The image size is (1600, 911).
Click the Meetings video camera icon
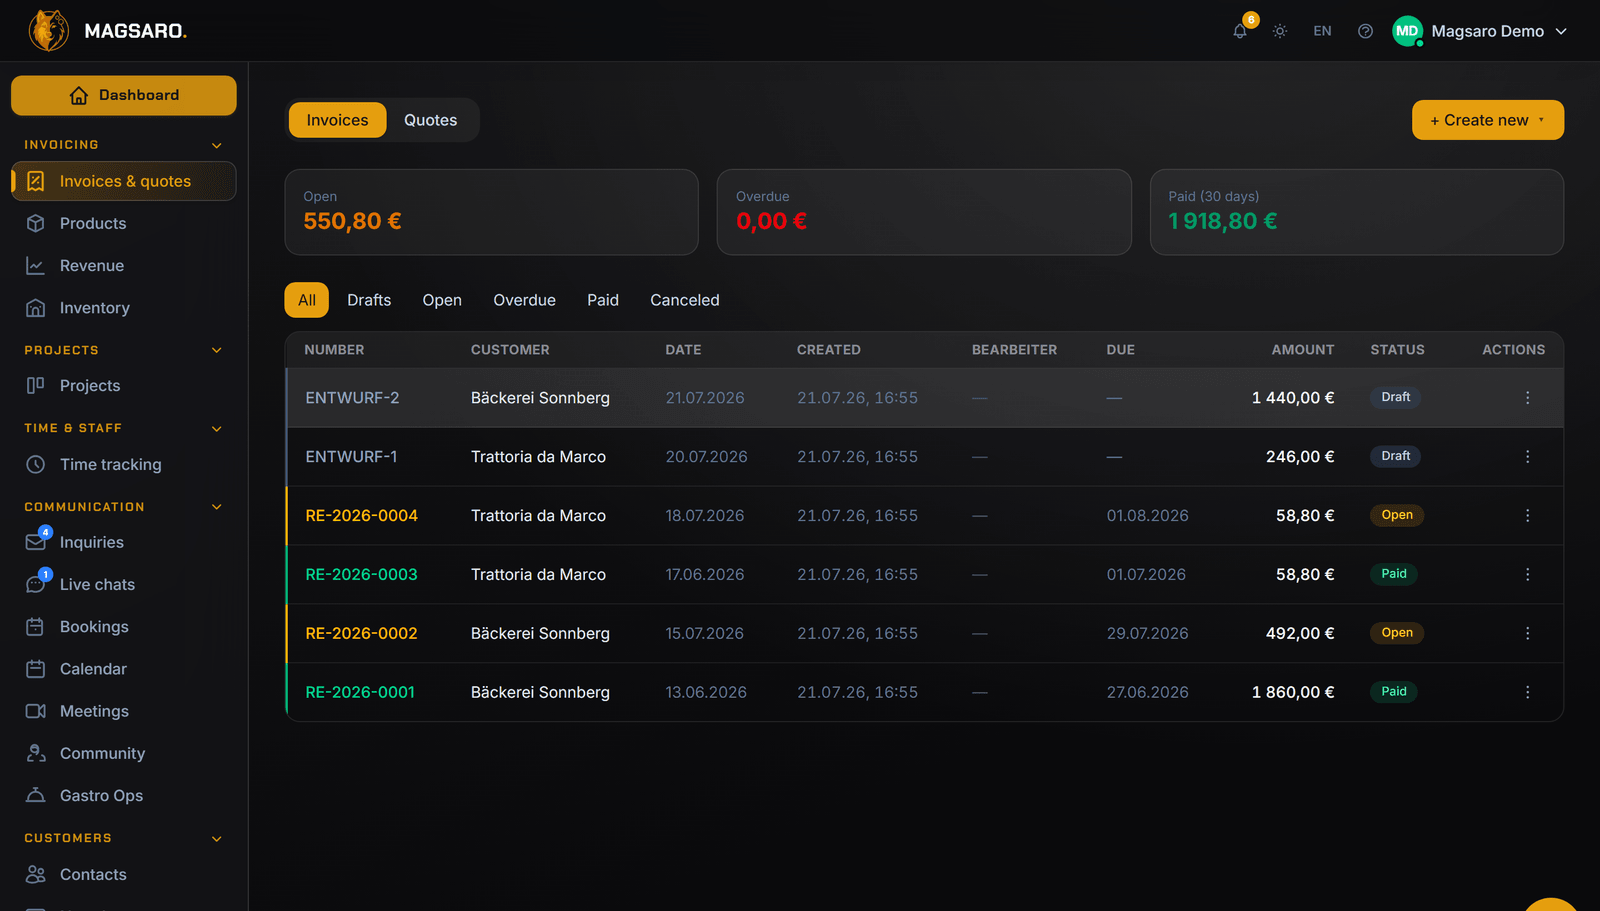(36, 711)
